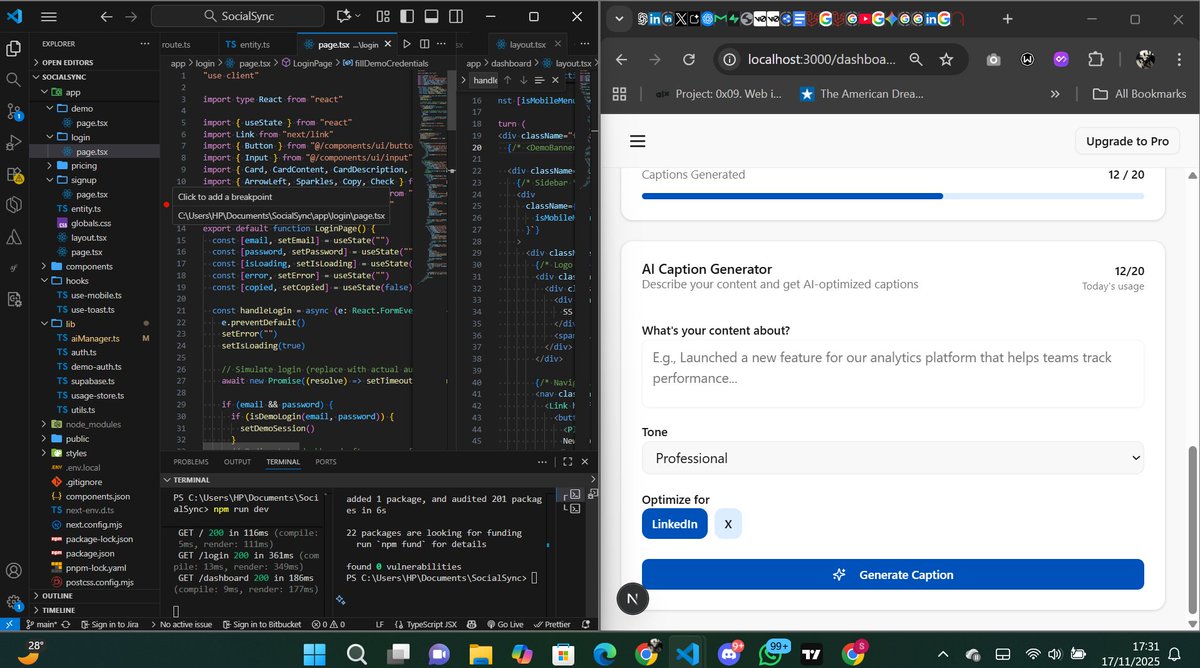The height and width of the screenshot is (668, 1200).
Task: Open the split editor icon next to page.tsx
Action: tap(424, 43)
